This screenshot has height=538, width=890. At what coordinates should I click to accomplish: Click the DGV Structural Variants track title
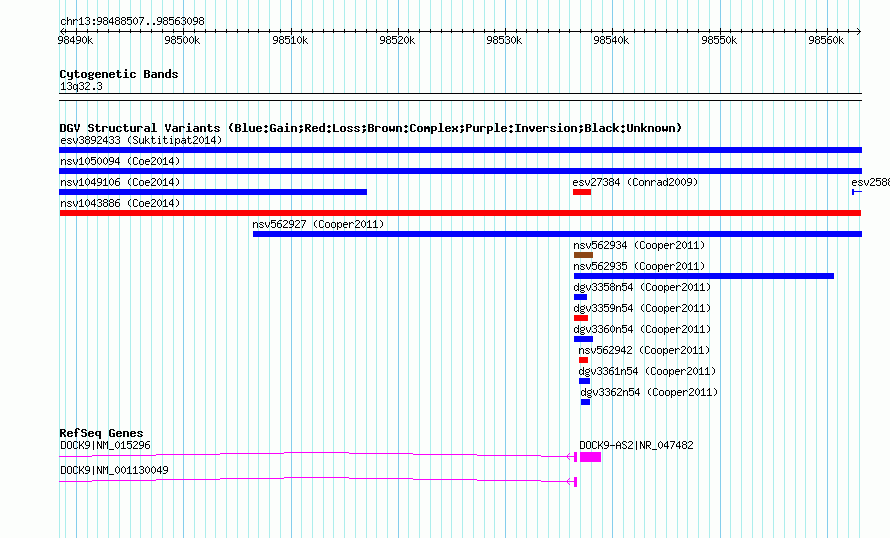[370, 128]
